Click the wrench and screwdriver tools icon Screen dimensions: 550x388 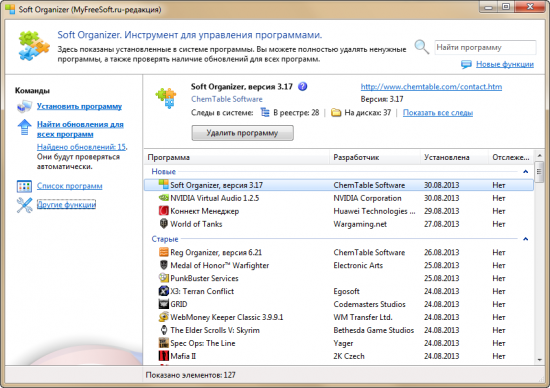click(x=24, y=205)
